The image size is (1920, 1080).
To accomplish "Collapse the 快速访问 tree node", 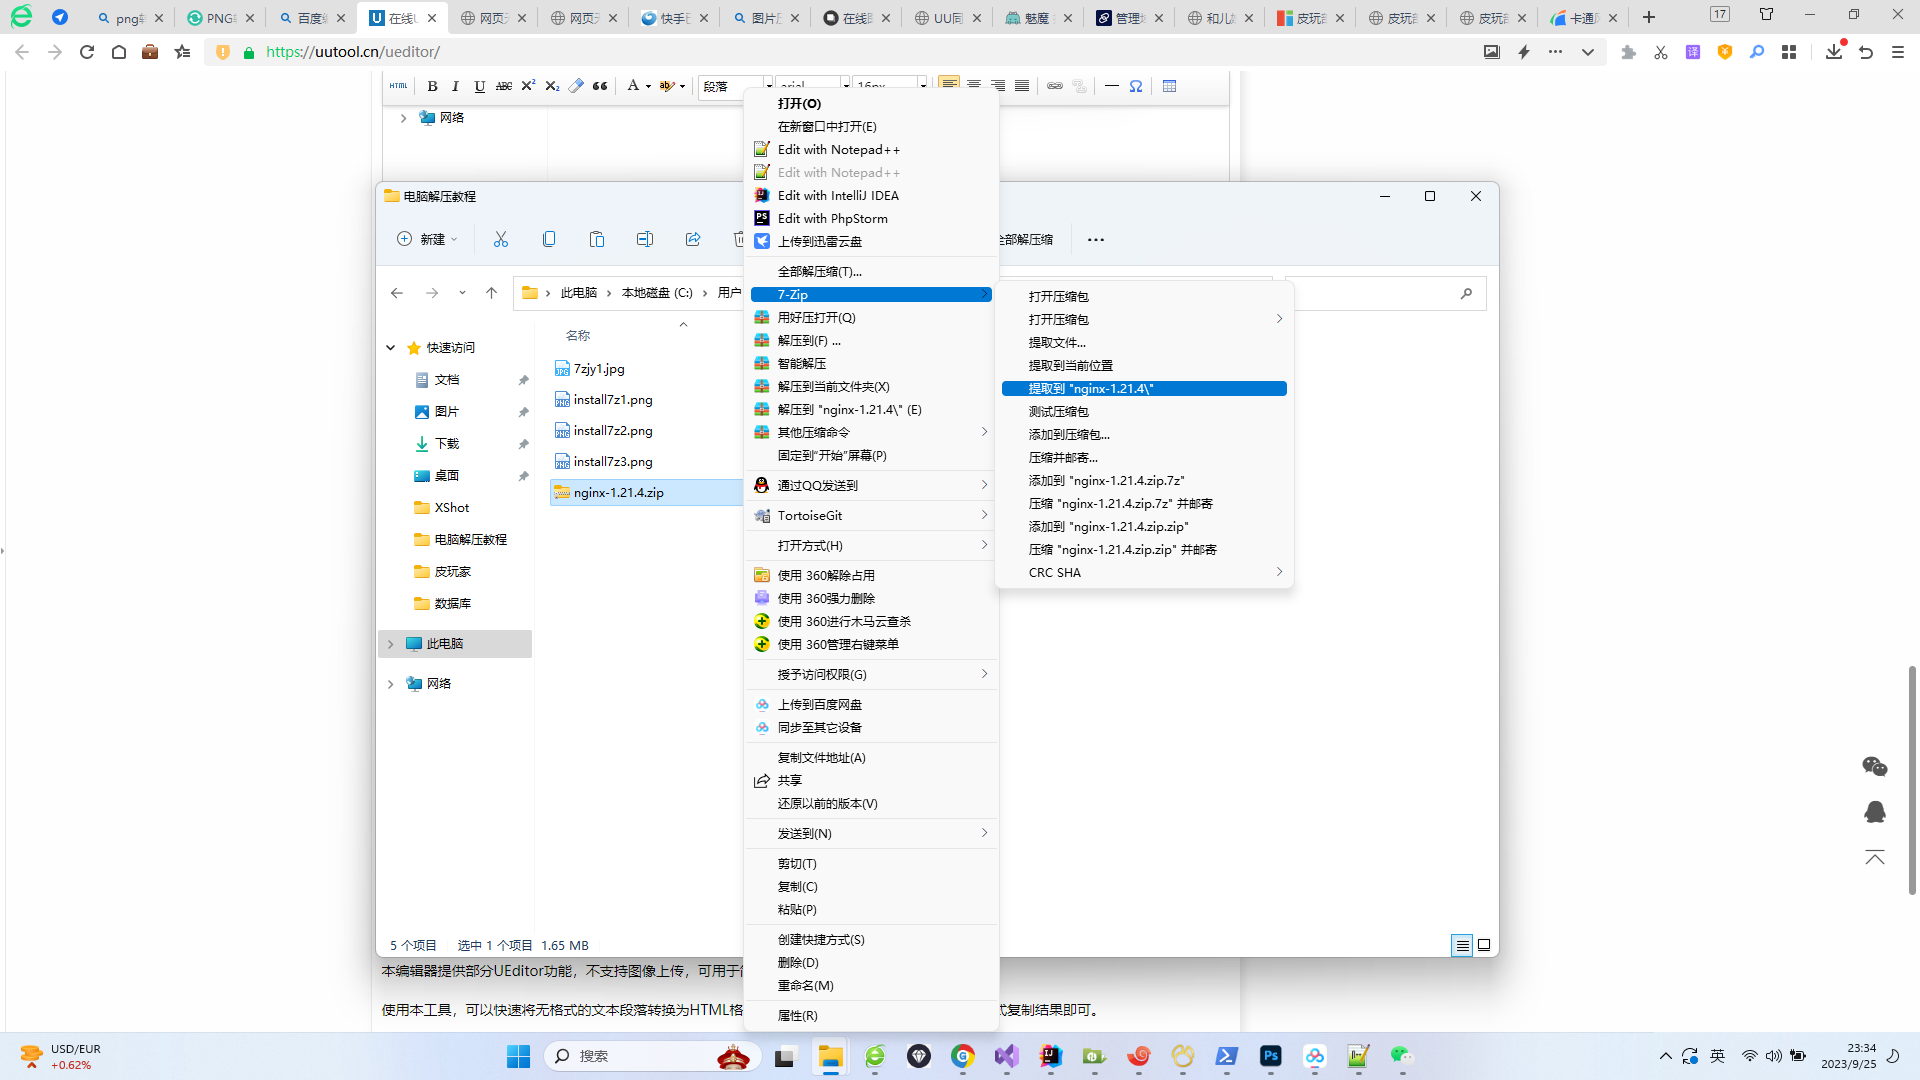I will tap(391, 348).
